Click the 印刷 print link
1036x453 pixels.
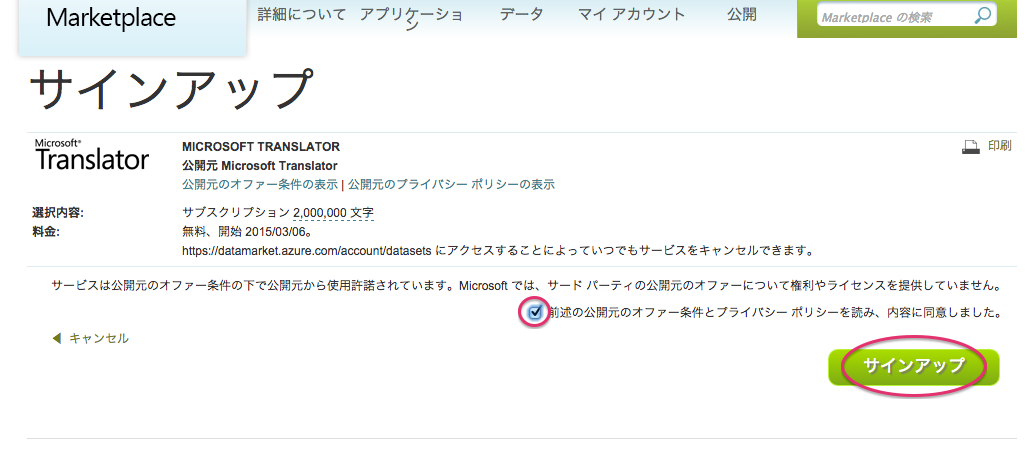[999, 147]
